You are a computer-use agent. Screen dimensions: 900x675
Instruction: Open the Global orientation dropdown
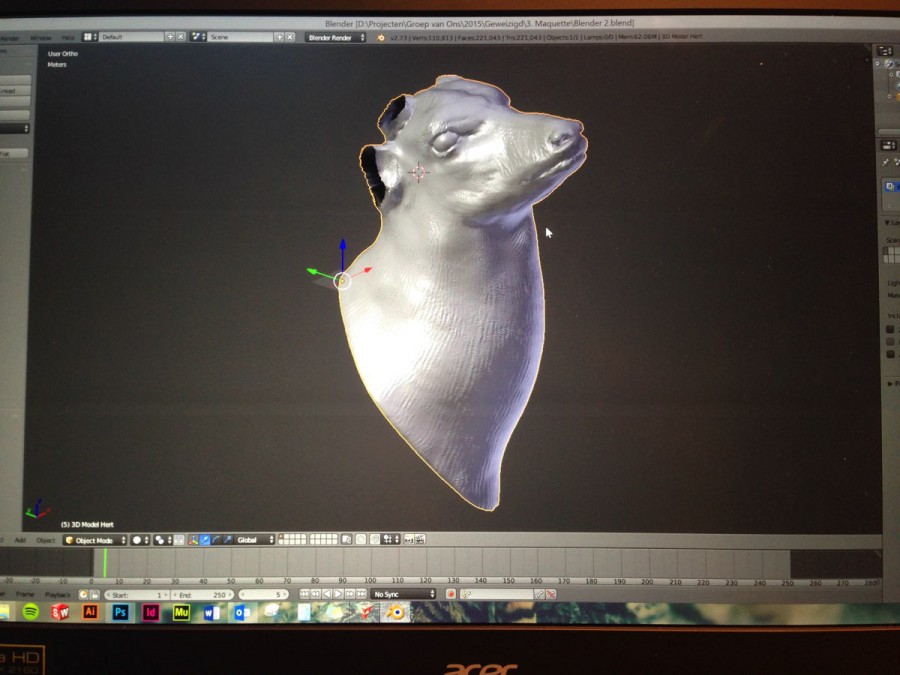click(256, 540)
